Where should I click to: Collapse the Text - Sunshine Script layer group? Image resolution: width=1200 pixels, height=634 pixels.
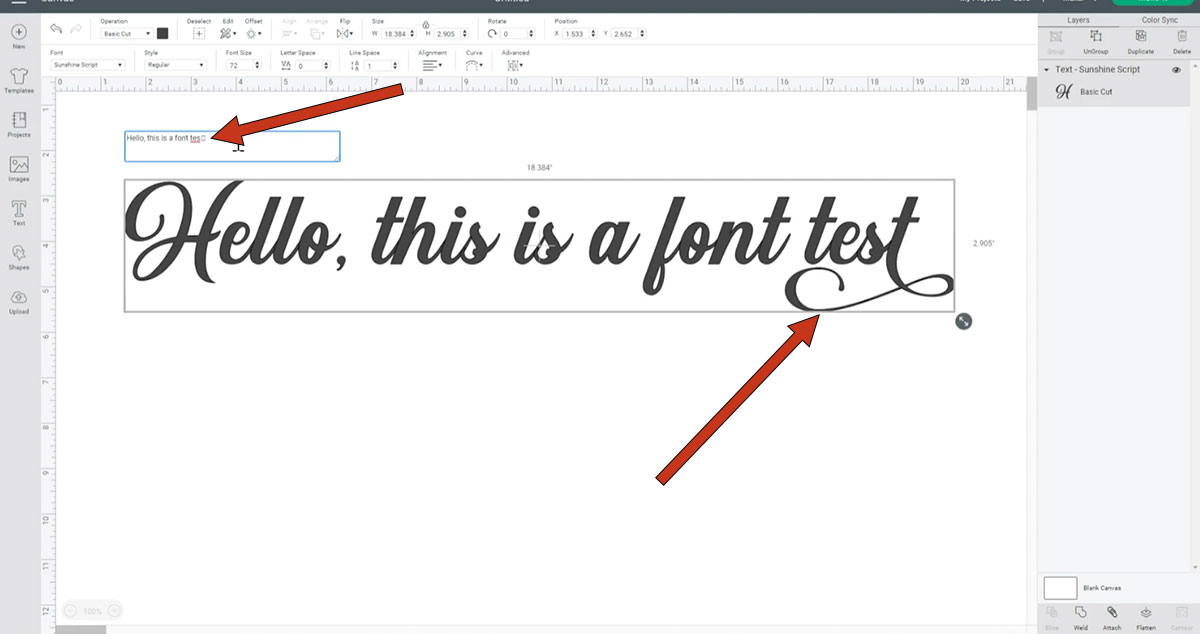1046,70
